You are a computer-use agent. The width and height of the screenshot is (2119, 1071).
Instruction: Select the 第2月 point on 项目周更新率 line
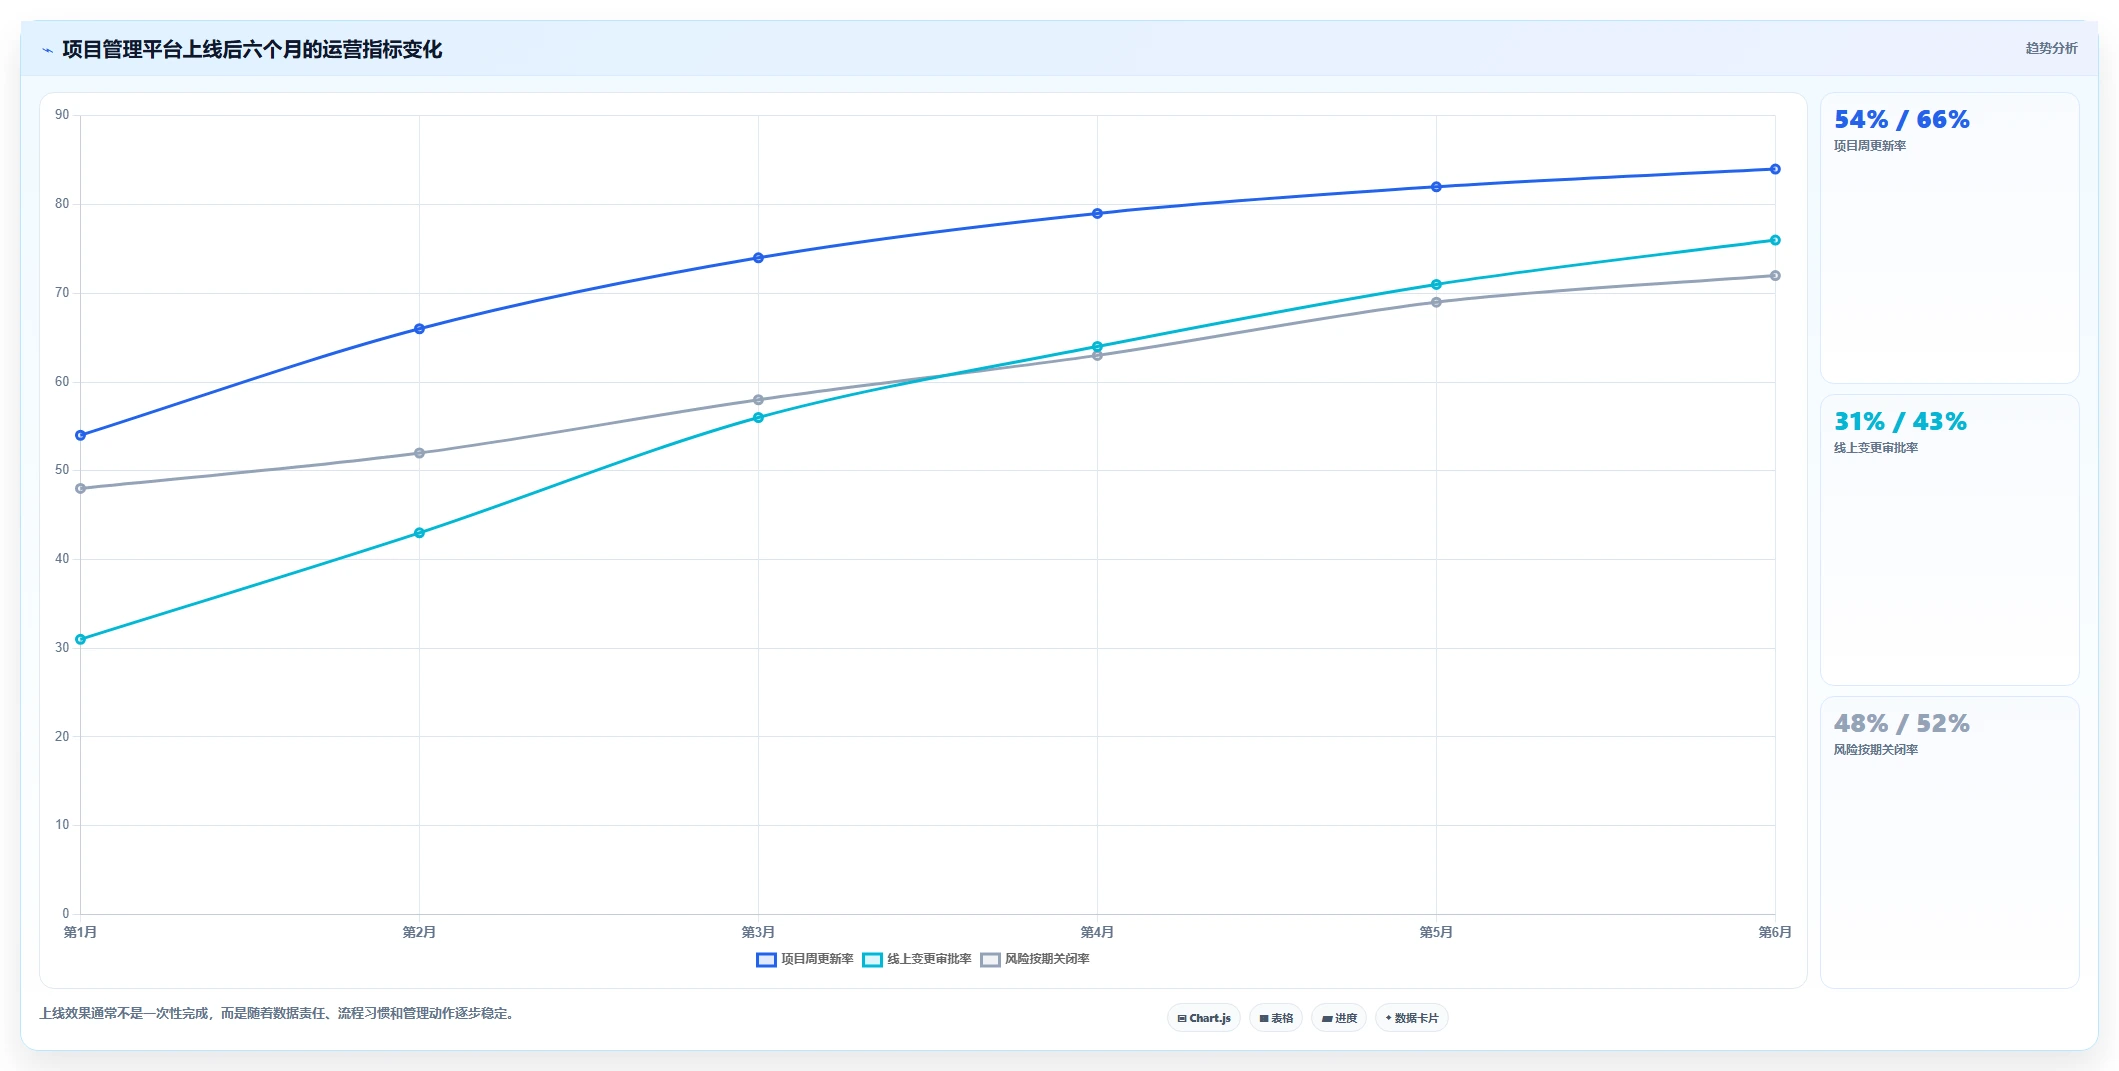419,329
